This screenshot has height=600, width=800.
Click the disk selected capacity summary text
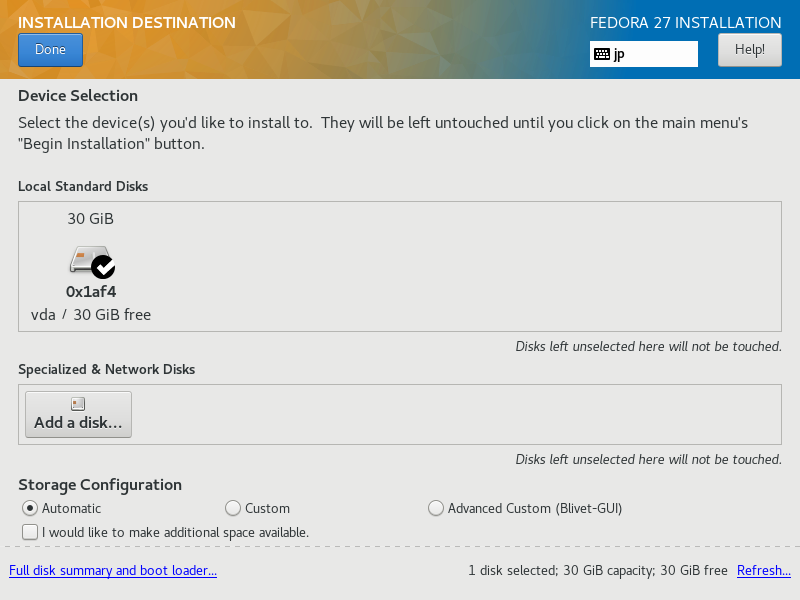(598, 570)
